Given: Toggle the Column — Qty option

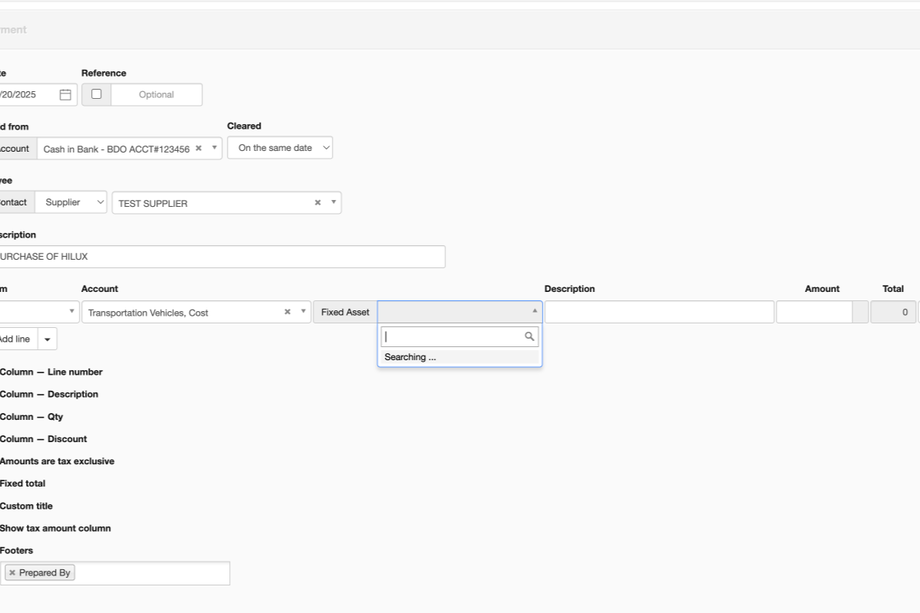Looking at the screenshot, I should (32, 417).
